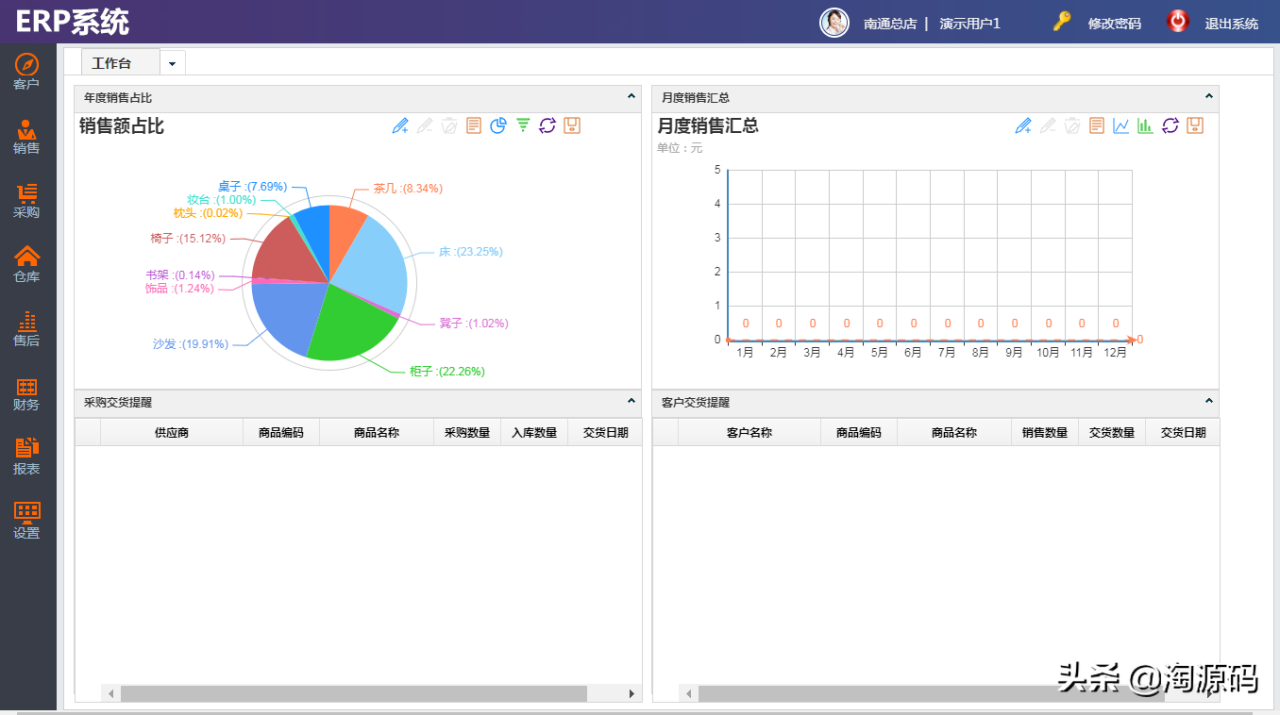Image resolution: width=1280 pixels, height=715 pixels.
Task: Click the 桌子 :(7.69%) pie label
Action: (x=253, y=186)
